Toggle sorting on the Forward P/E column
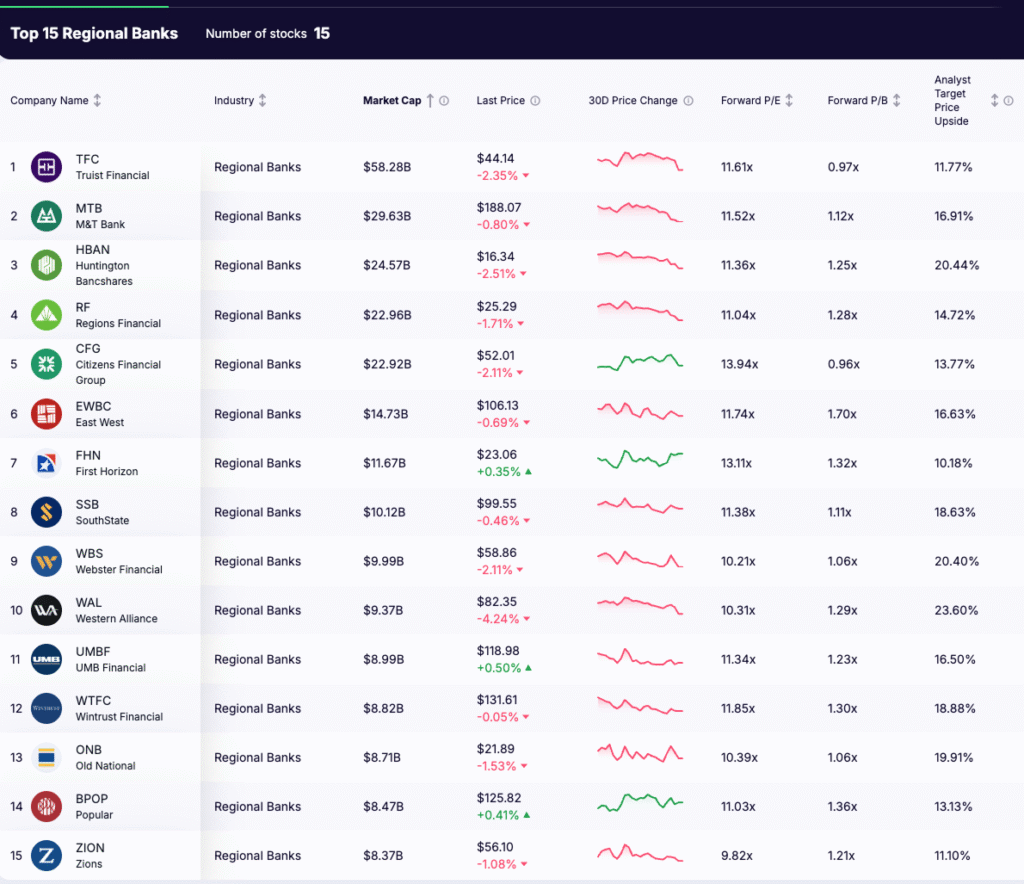Screen dimensions: 1024x884 coord(789,100)
